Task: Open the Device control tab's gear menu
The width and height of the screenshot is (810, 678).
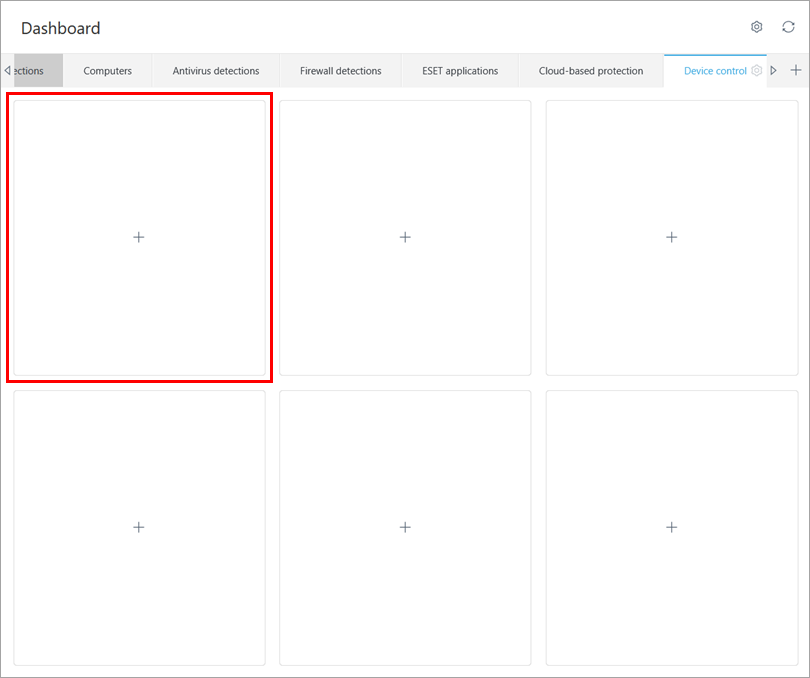Action: [757, 71]
